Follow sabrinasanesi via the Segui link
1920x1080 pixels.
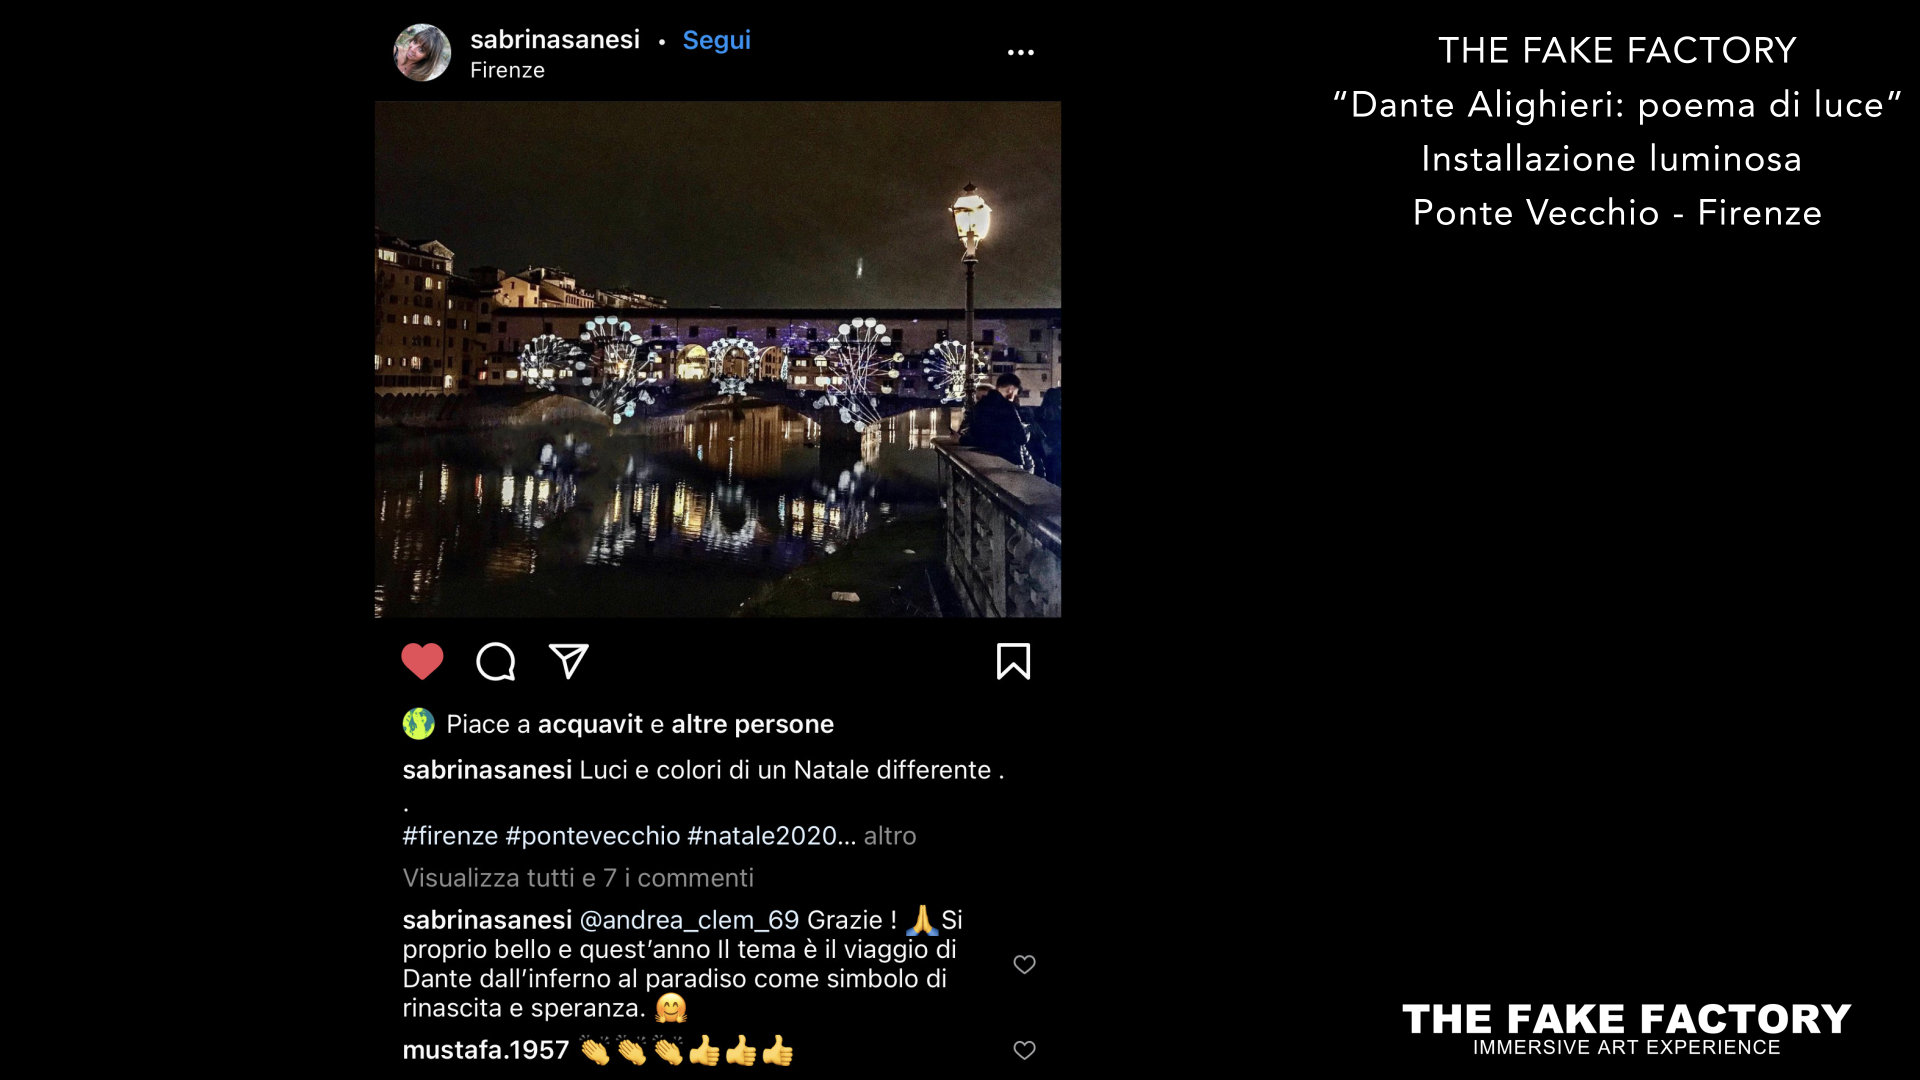click(x=716, y=40)
